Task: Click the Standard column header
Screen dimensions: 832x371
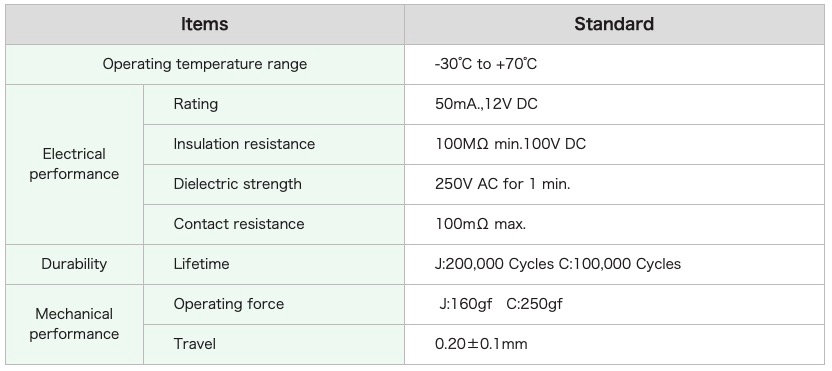Action: coord(614,24)
